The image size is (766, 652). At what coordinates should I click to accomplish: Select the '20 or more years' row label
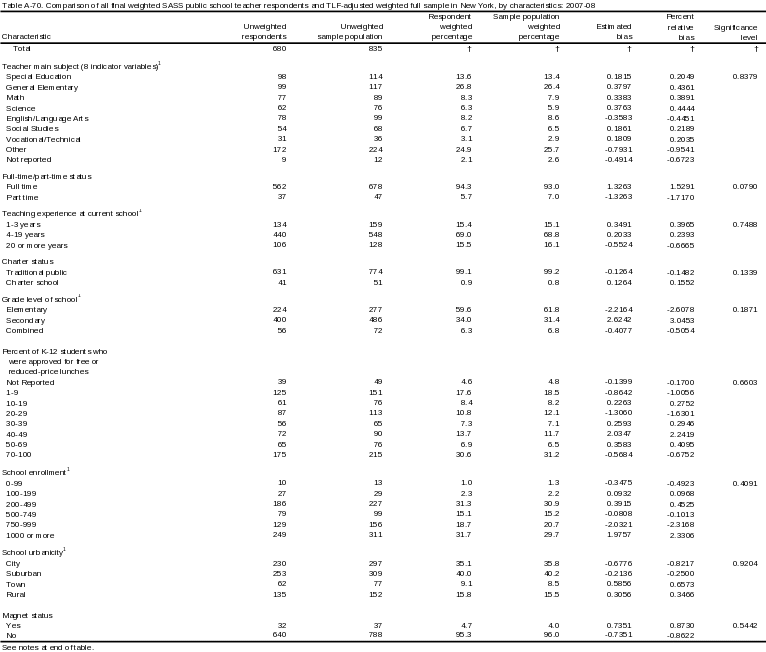pos(37,246)
